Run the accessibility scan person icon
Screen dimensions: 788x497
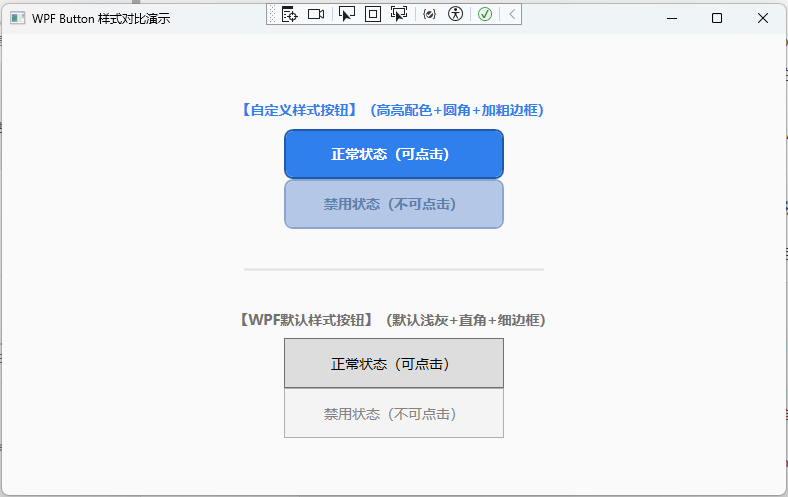455,14
